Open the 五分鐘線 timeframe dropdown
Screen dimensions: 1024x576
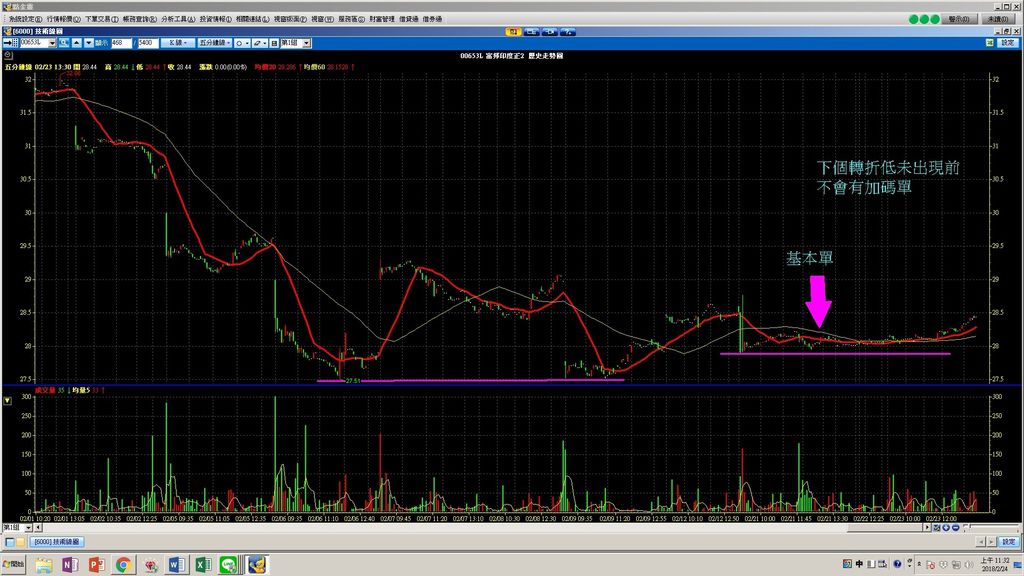click(215, 42)
